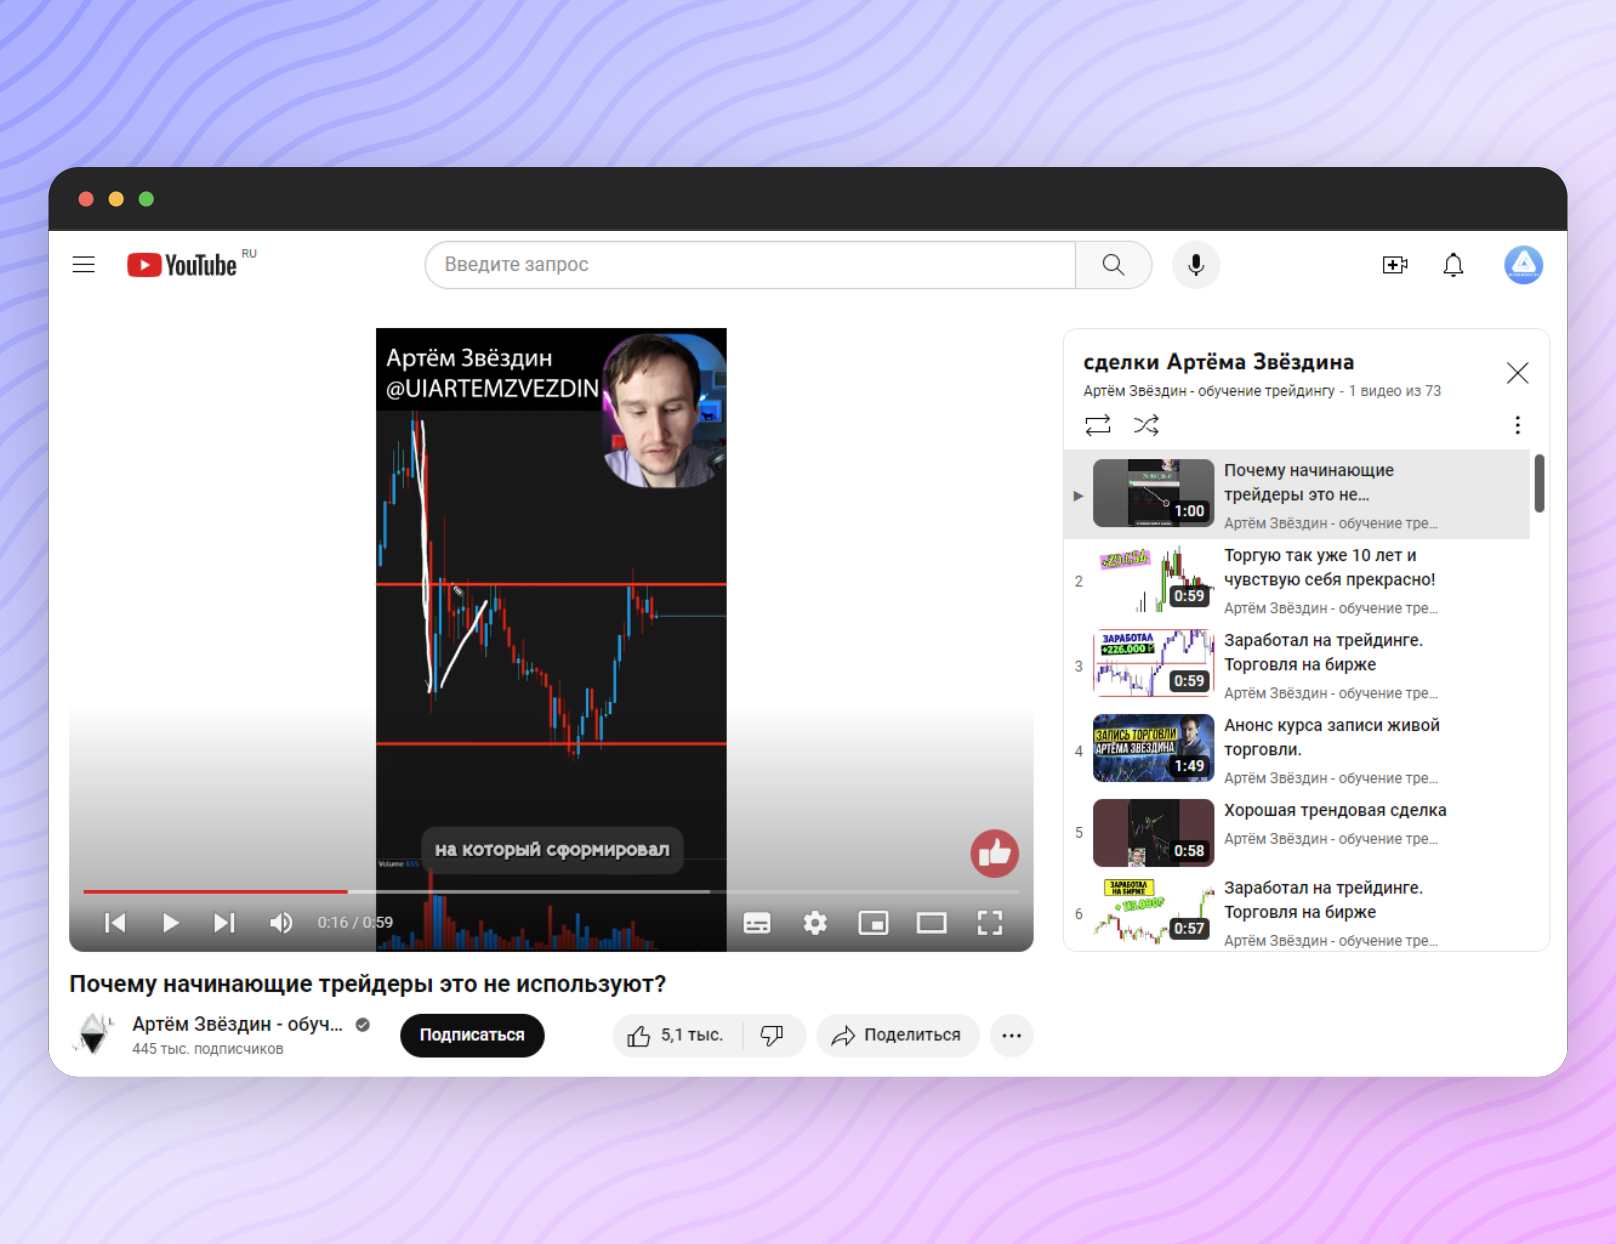Click the magnifier search button
Image resolution: width=1616 pixels, height=1244 pixels.
tap(1113, 265)
